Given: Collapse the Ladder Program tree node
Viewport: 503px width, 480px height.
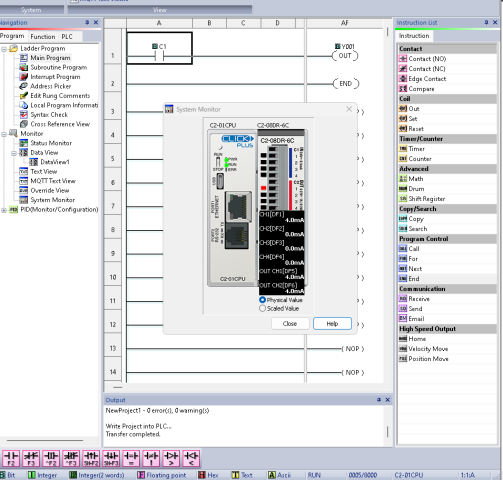Looking at the screenshot, I should (4, 49).
